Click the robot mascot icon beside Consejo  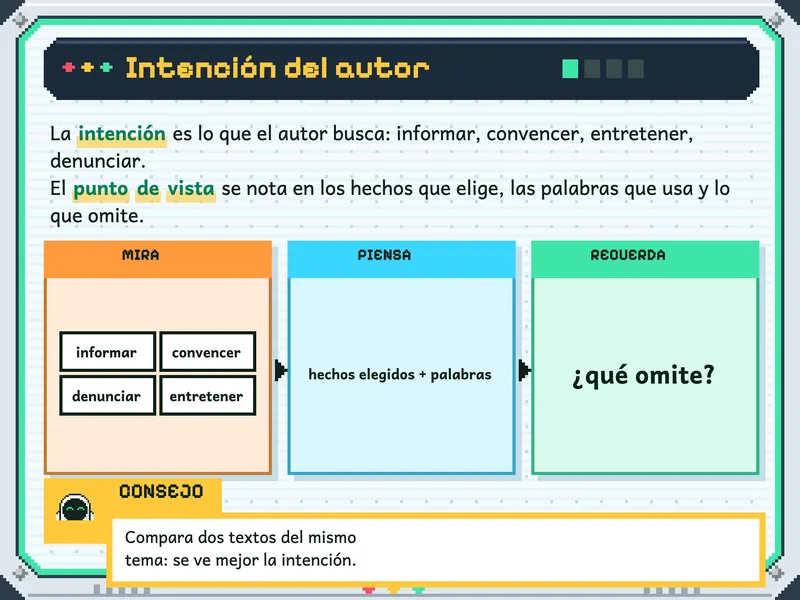pyautogui.click(x=75, y=508)
